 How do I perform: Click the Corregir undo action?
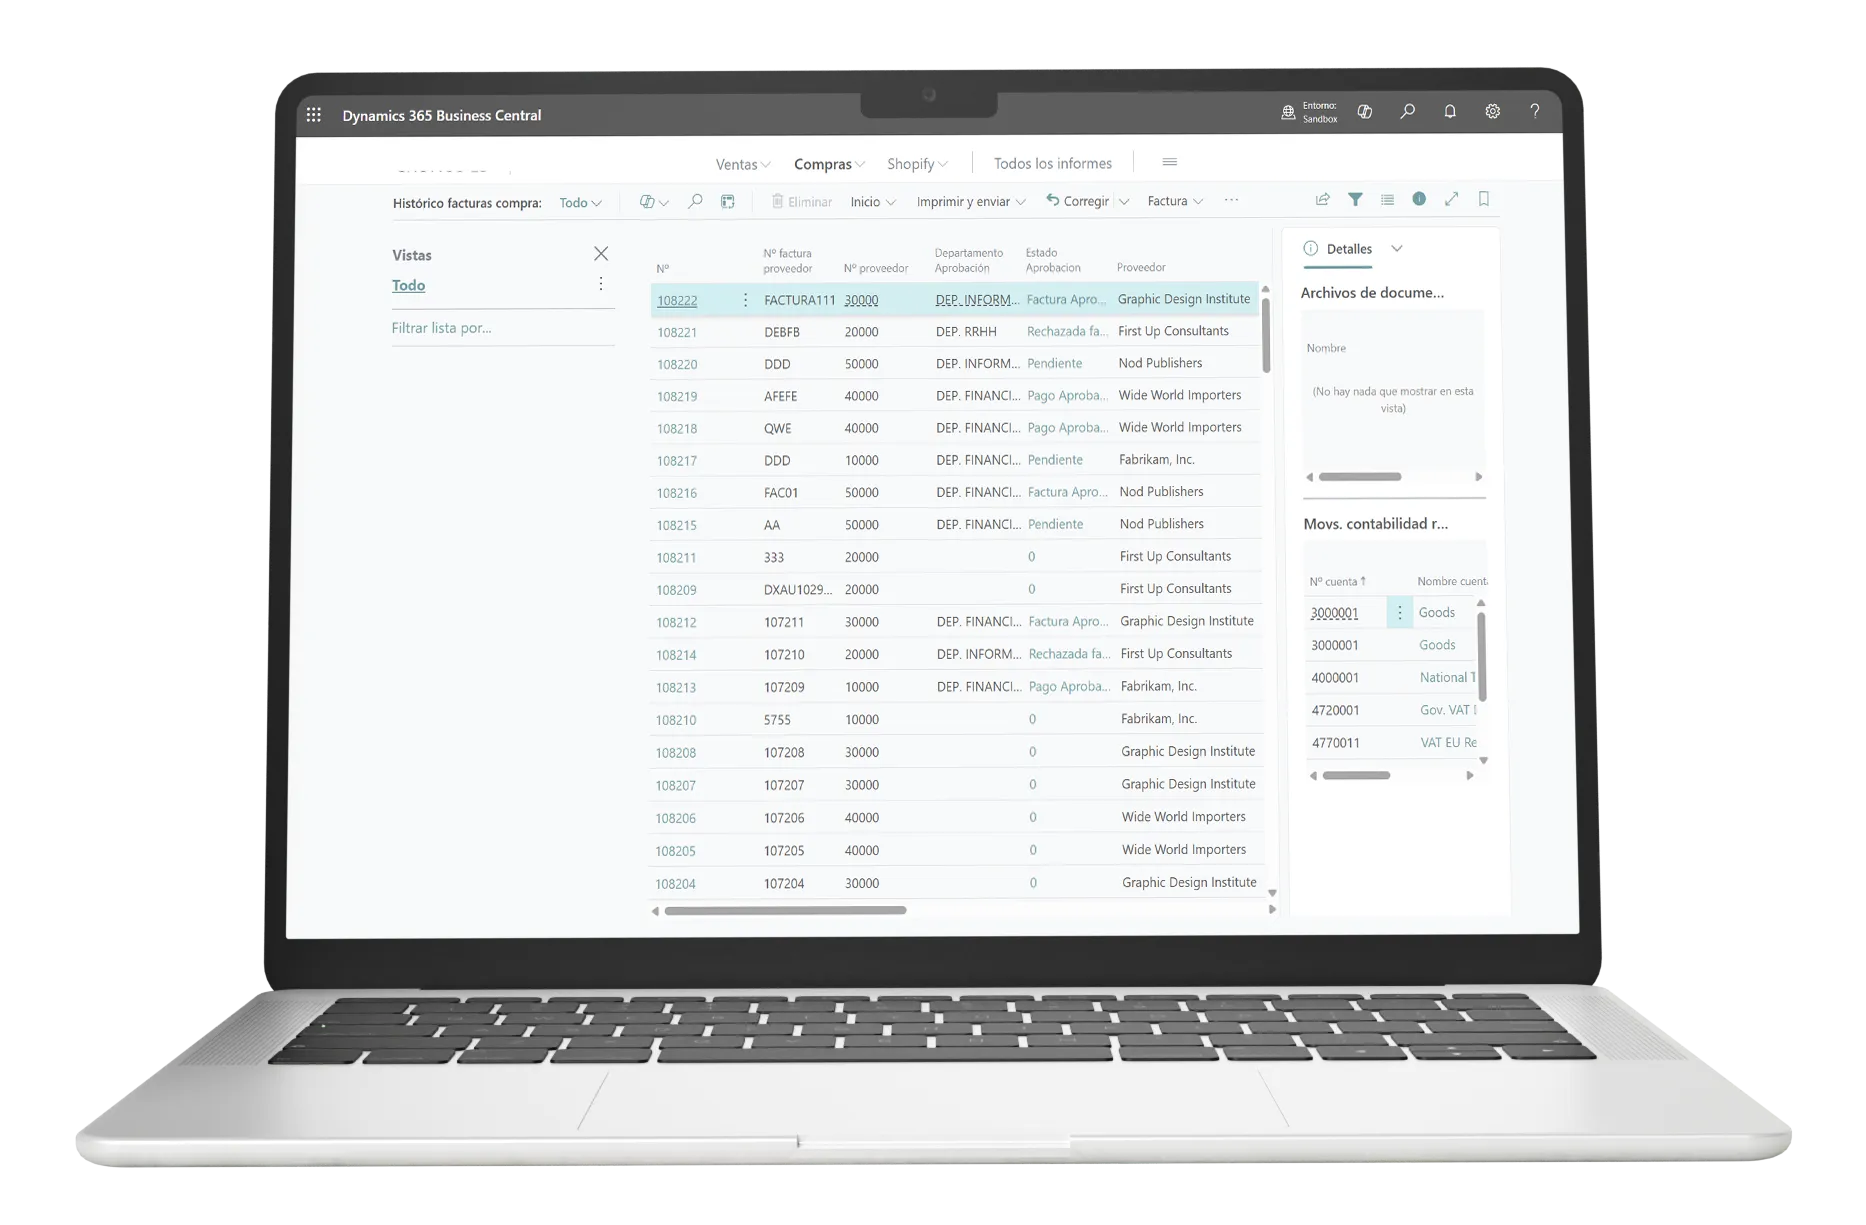(x=1078, y=201)
